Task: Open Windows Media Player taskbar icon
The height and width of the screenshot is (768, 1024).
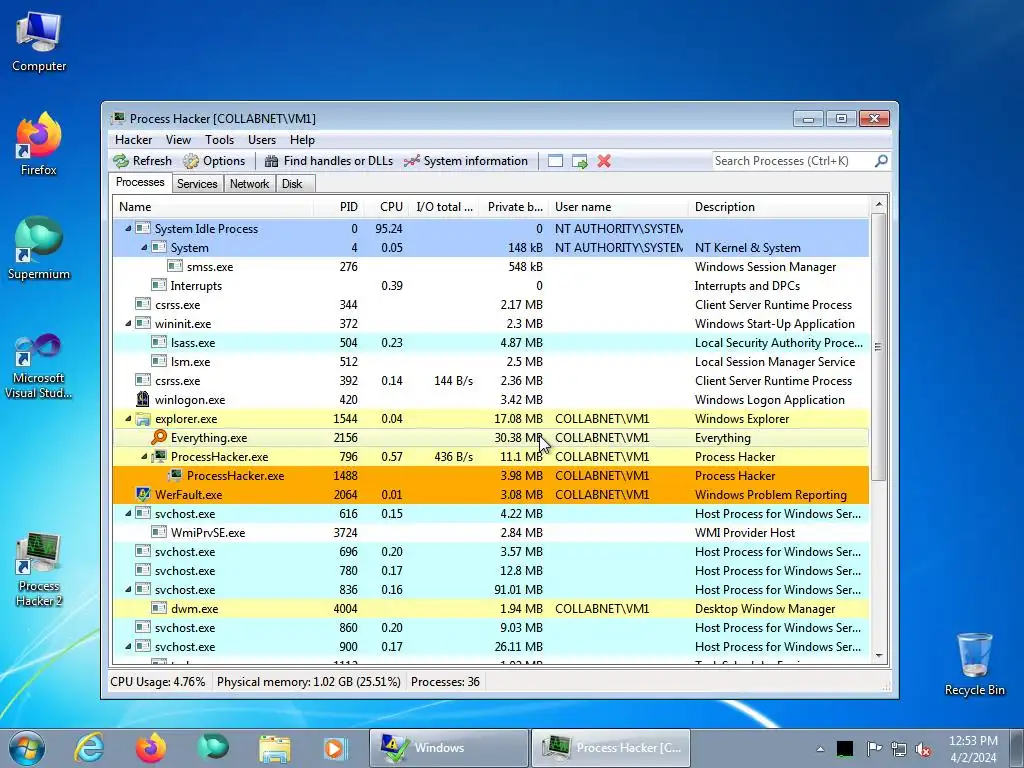Action: 334,748
